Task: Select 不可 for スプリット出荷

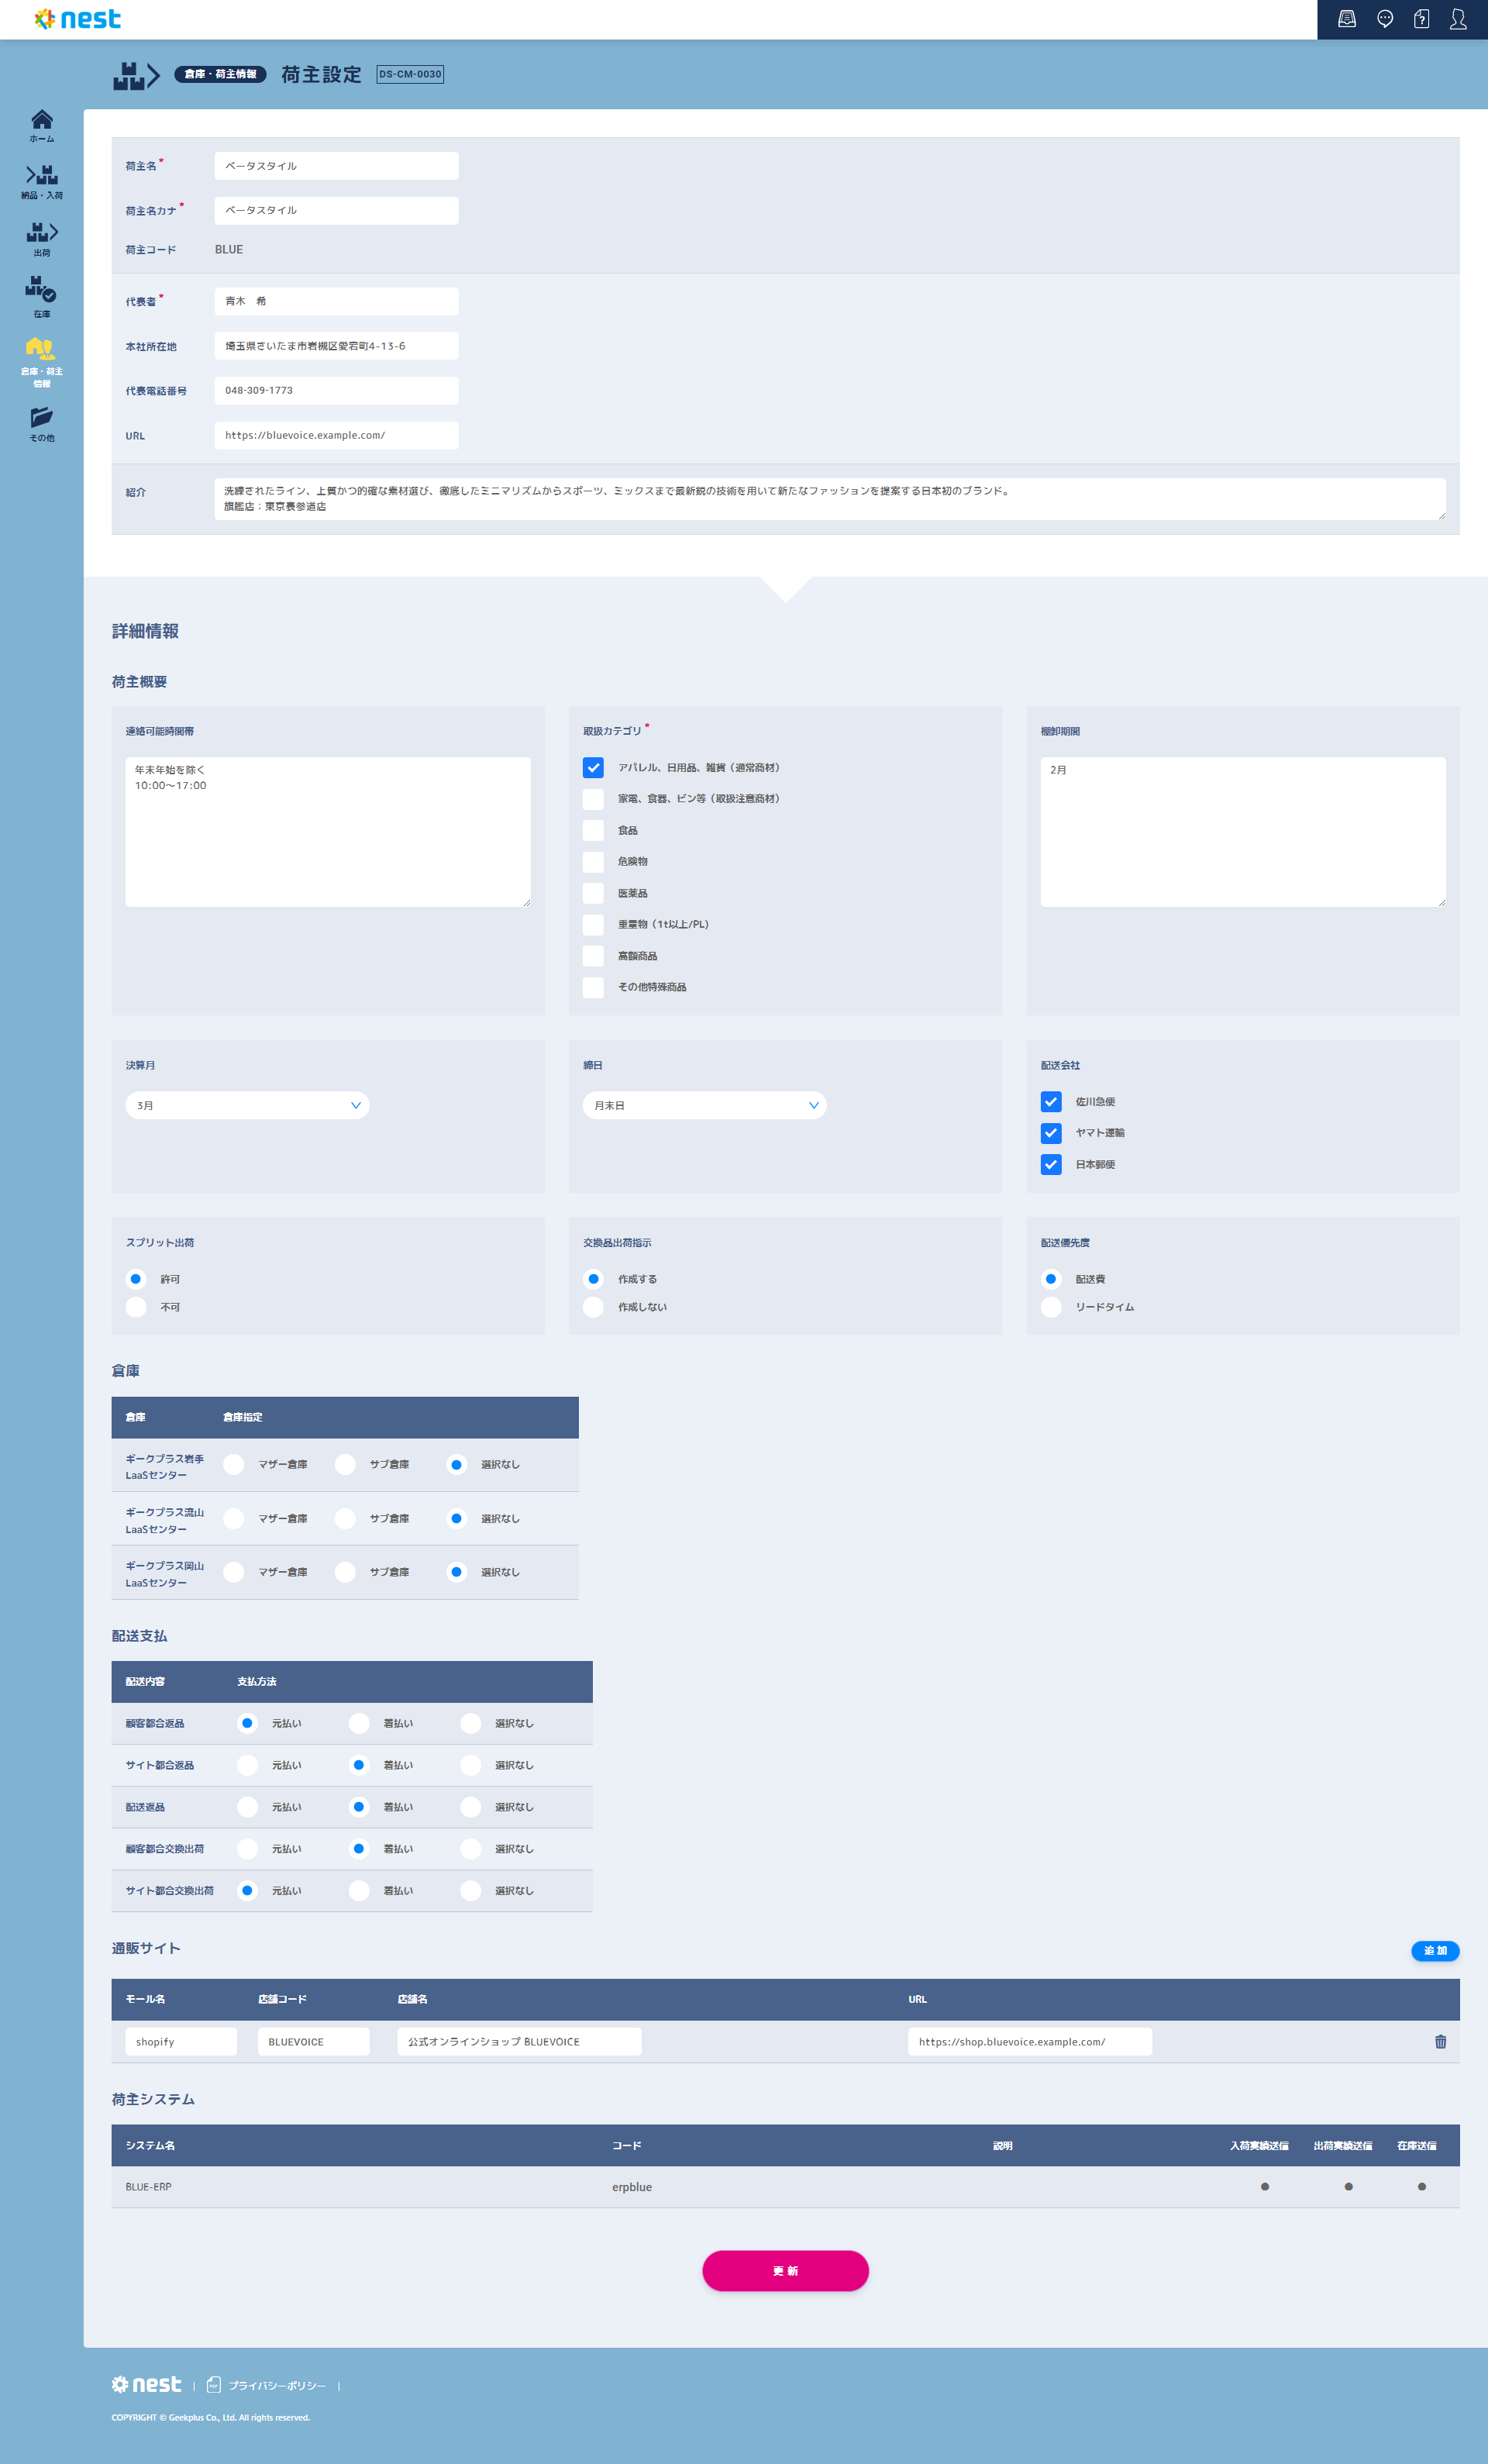Action: (x=136, y=1306)
